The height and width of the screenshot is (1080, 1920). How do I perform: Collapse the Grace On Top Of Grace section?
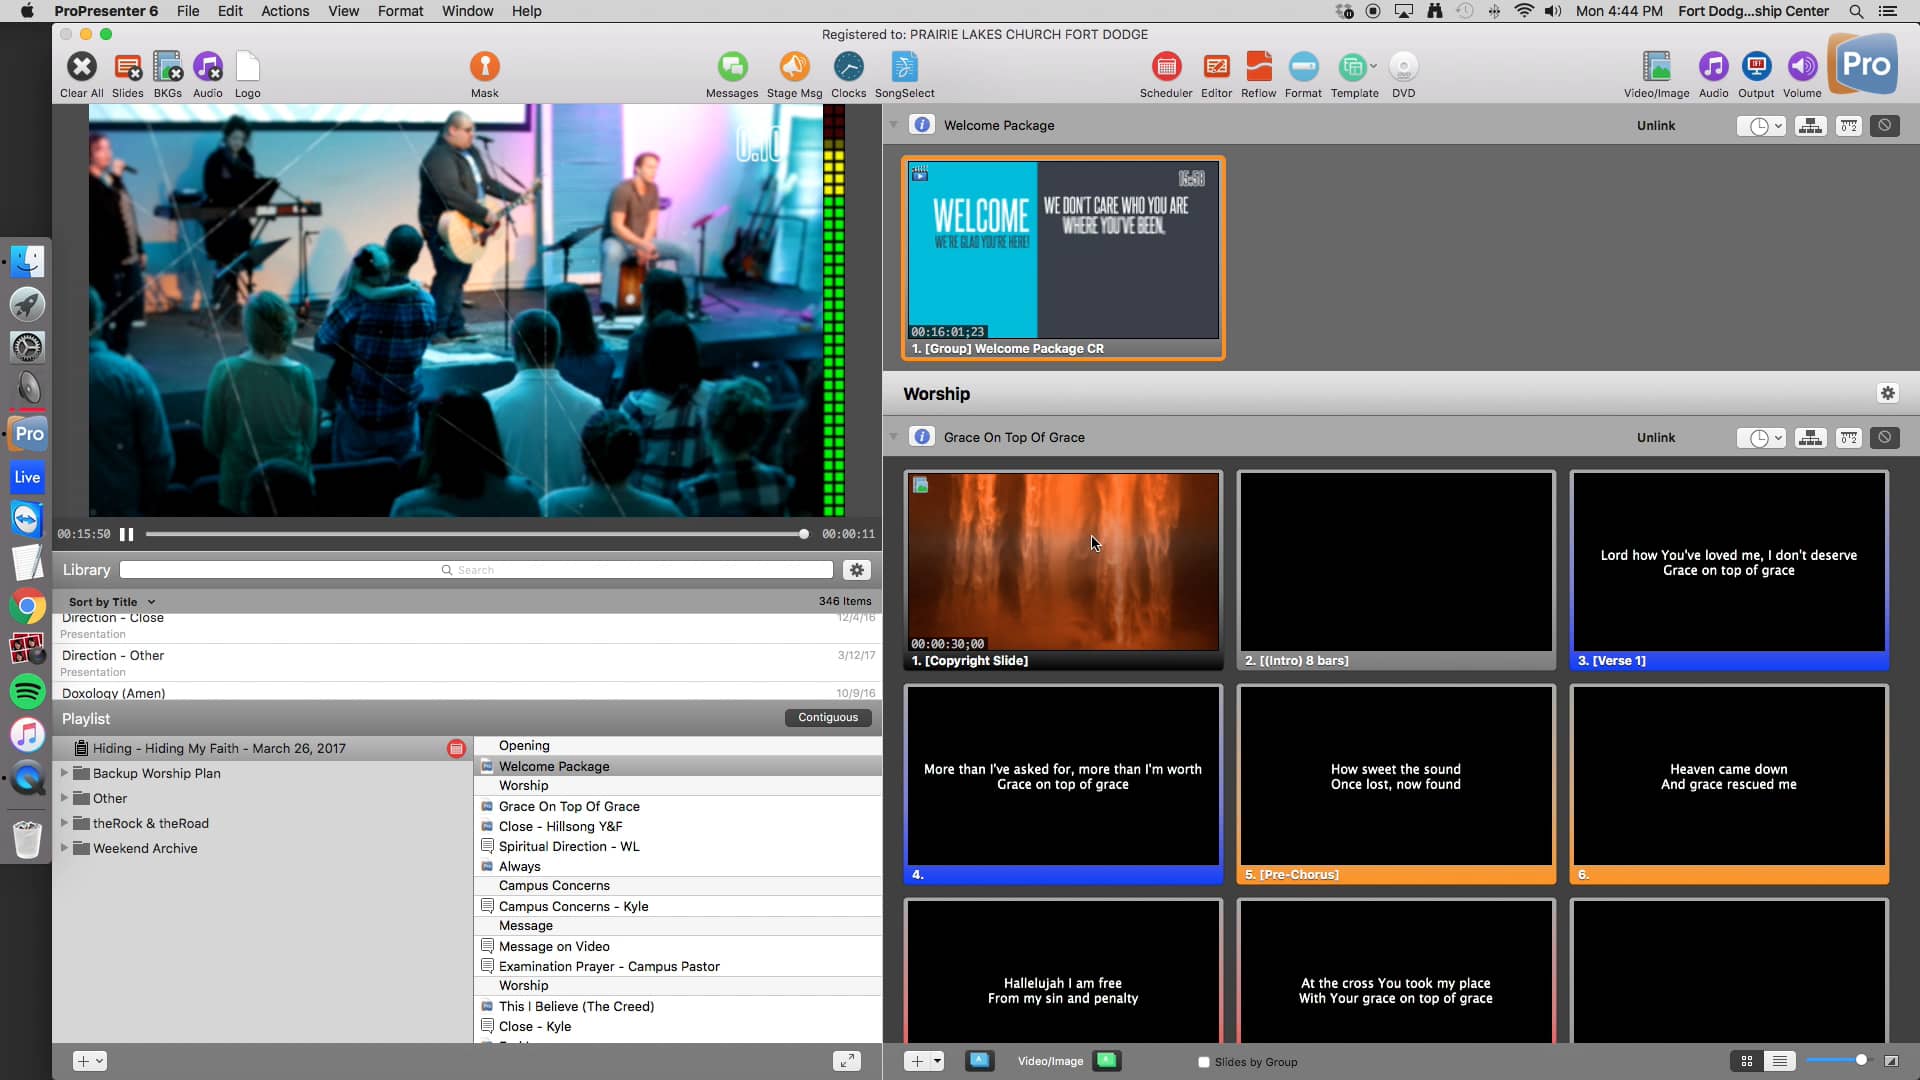click(x=894, y=437)
